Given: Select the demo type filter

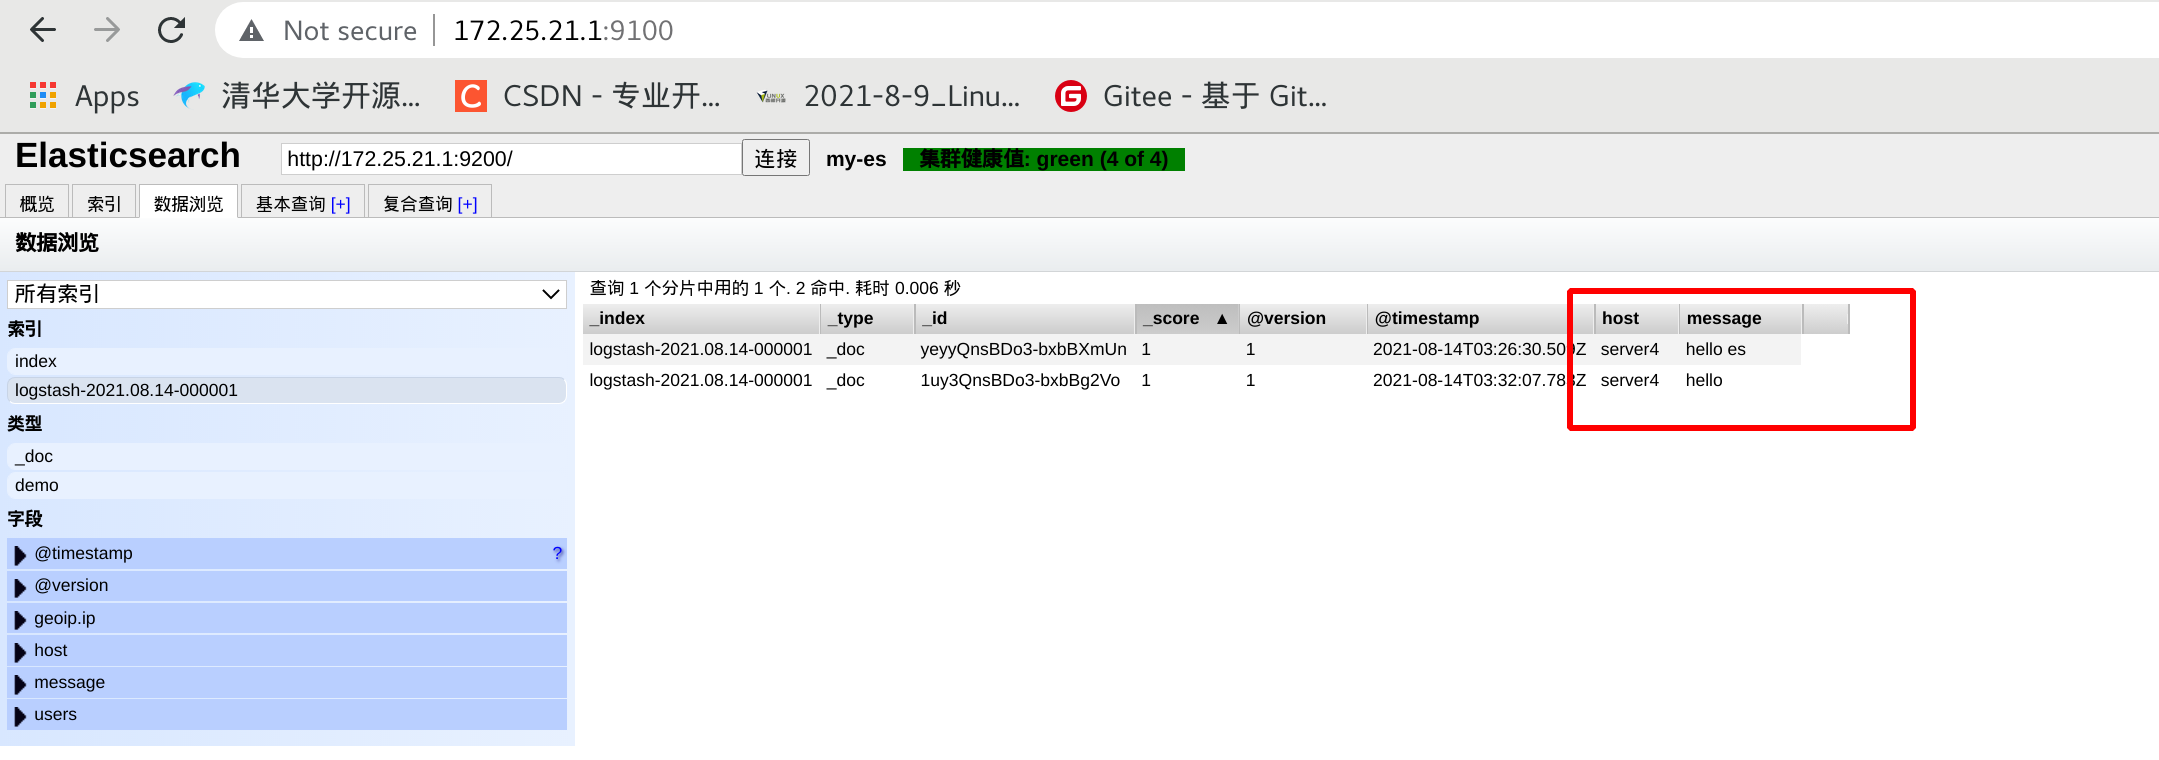Looking at the screenshot, I should coord(287,485).
